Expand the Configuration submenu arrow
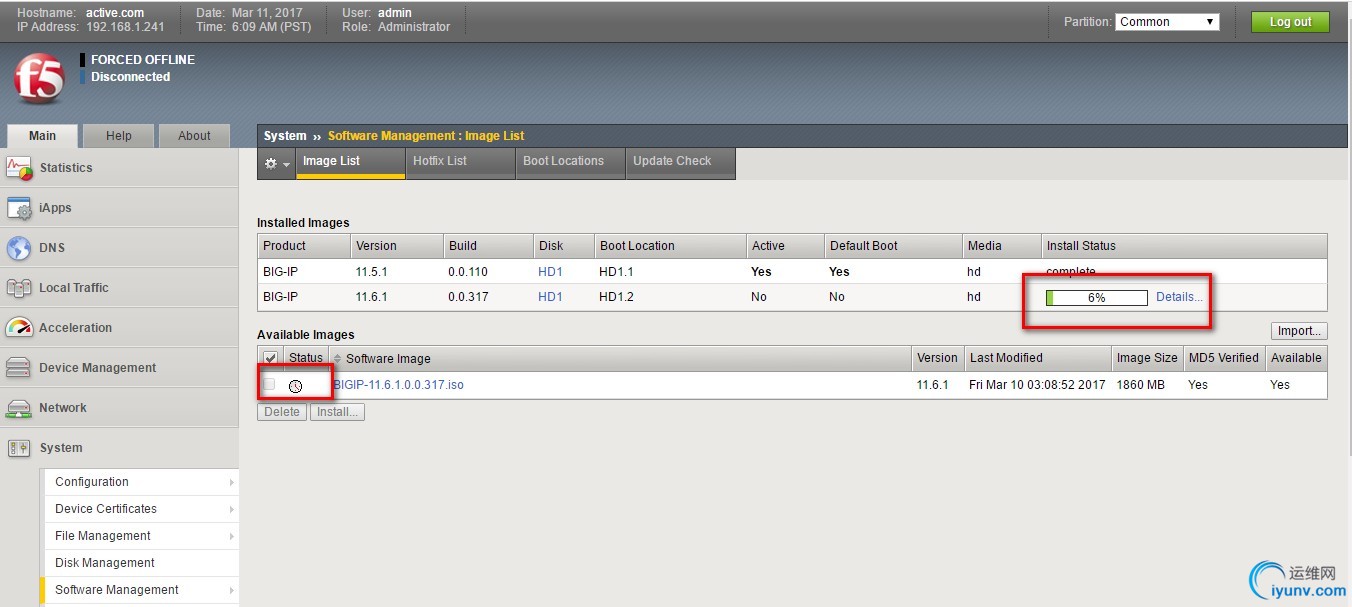1352x607 pixels. [232, 482]
